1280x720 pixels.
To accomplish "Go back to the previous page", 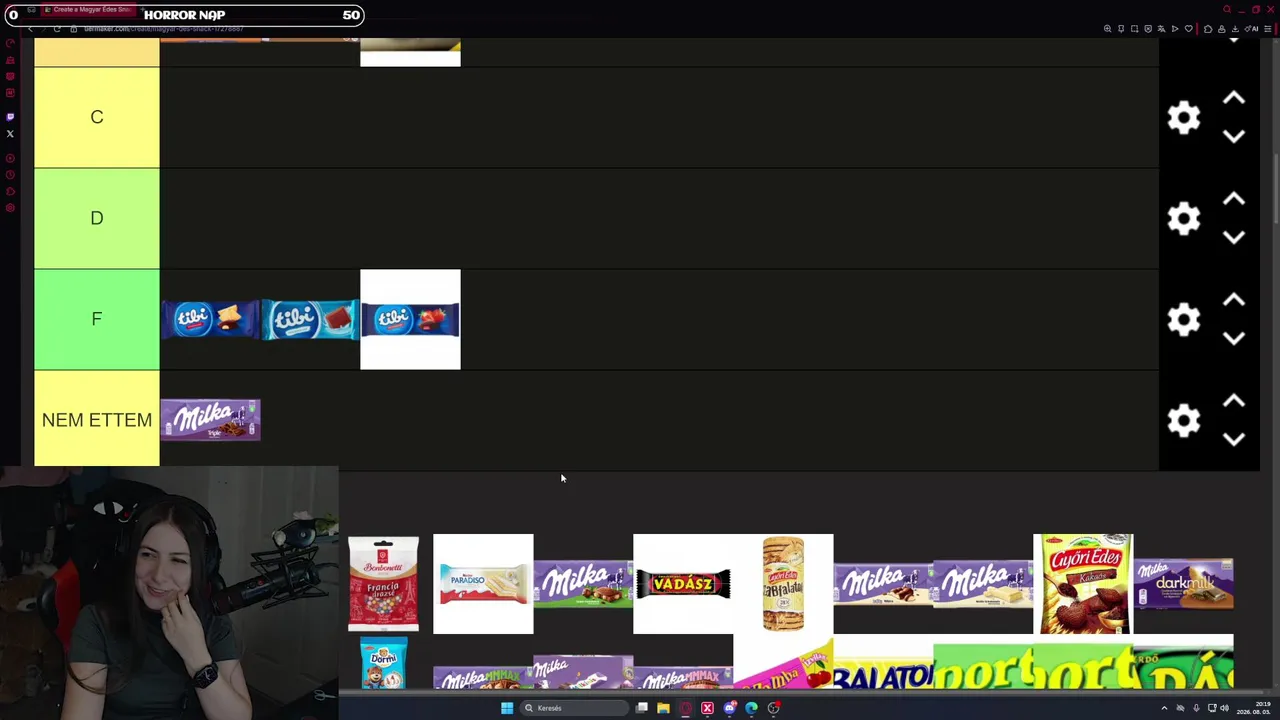I will point(31,29).
